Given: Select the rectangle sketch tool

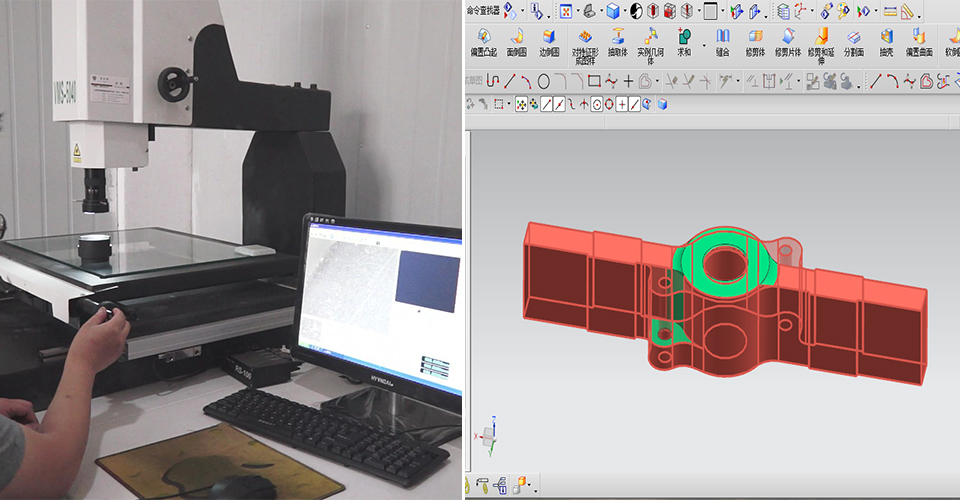Looking at the screenshot, I should (x=594, y=81).
